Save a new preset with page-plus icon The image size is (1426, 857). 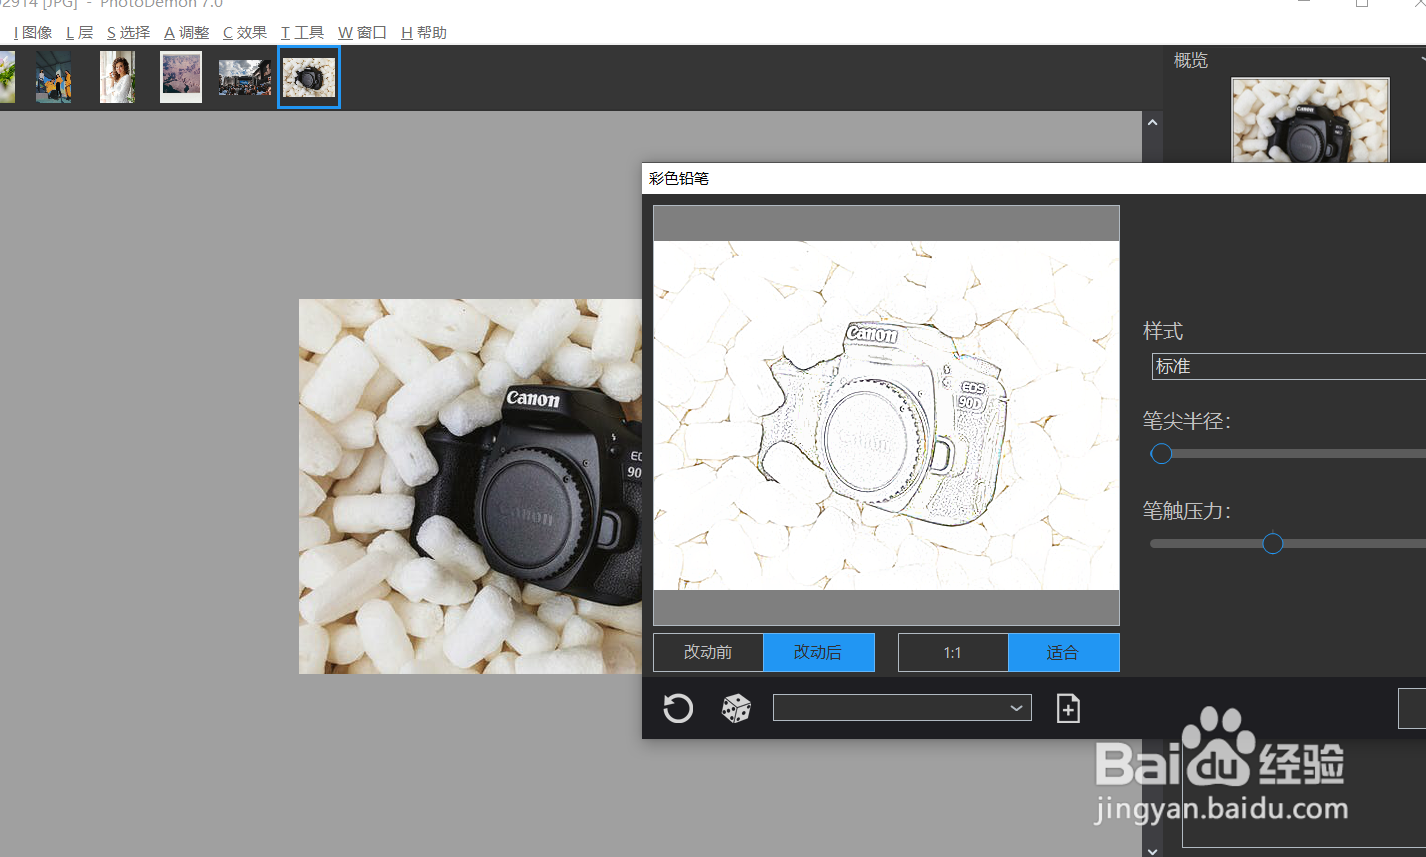1068,709
